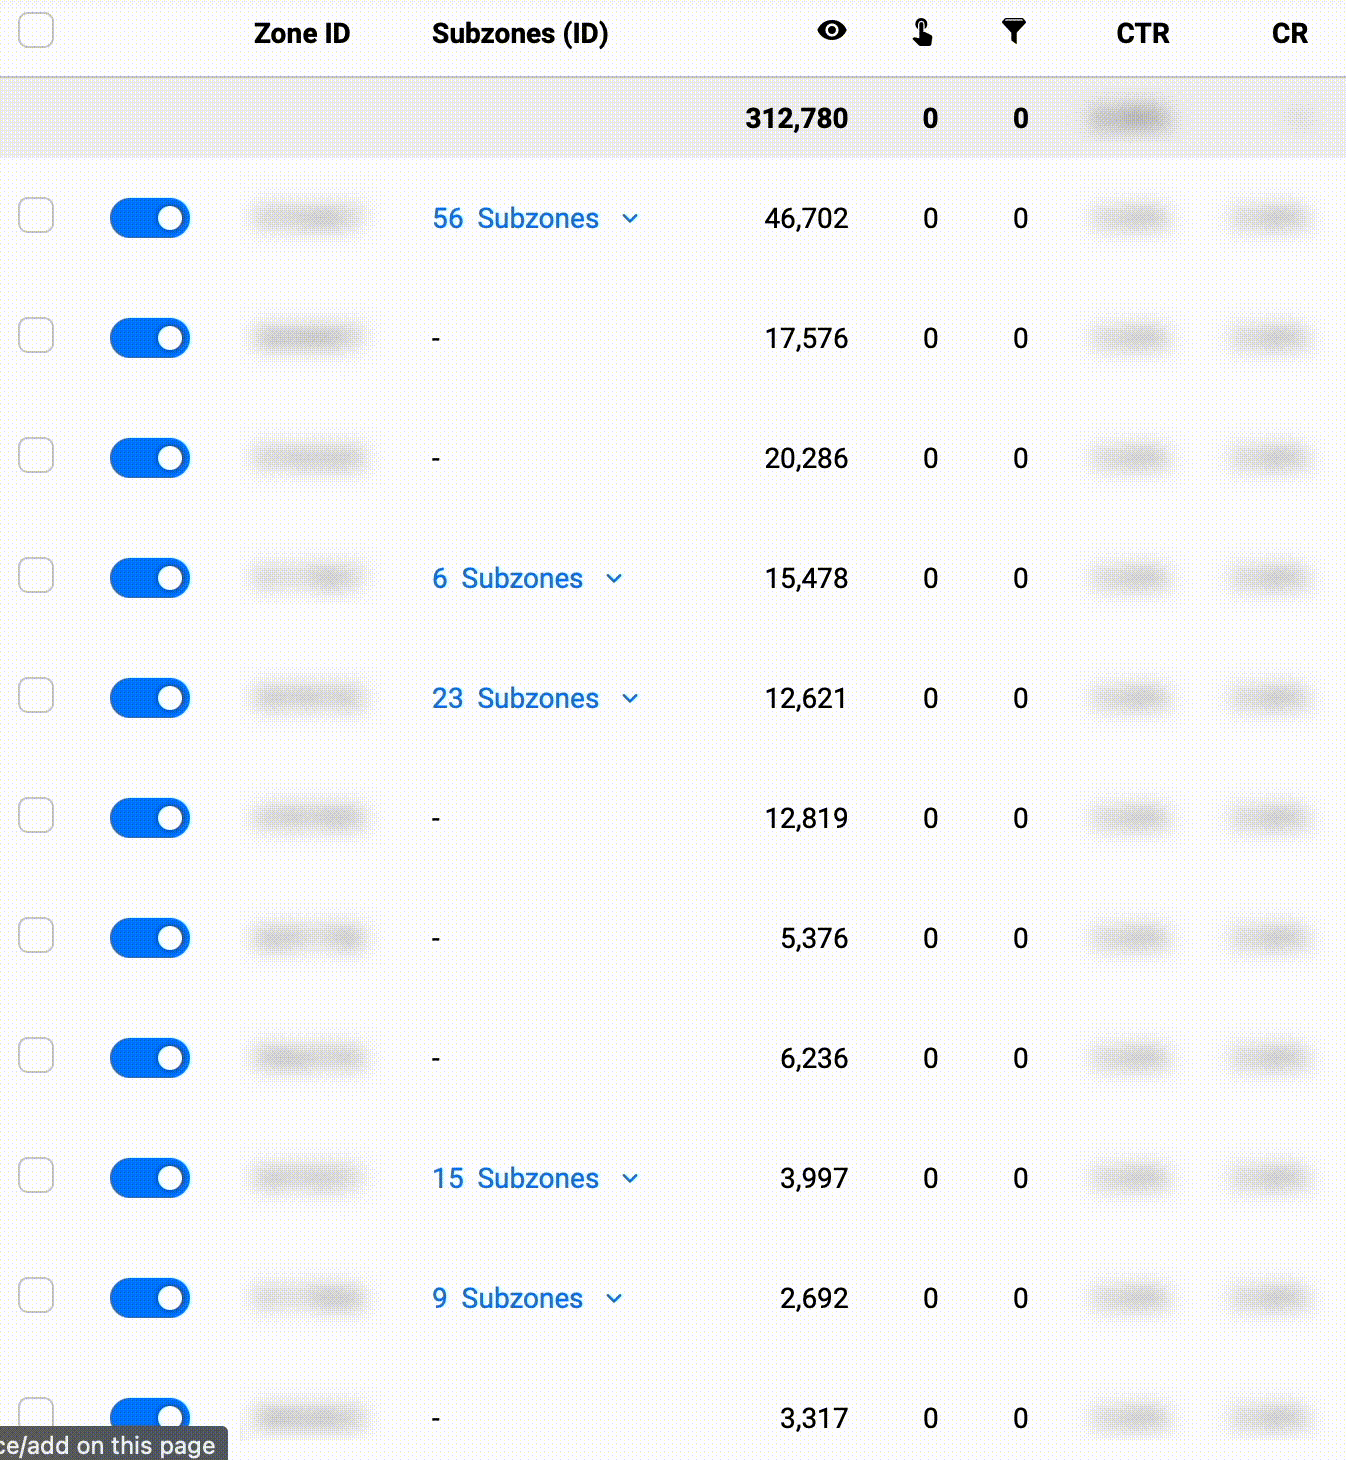Switch off the zone with 6,236 impressions
The height and width of the screenshot is (1460, 1346).
coord(150,1058)
